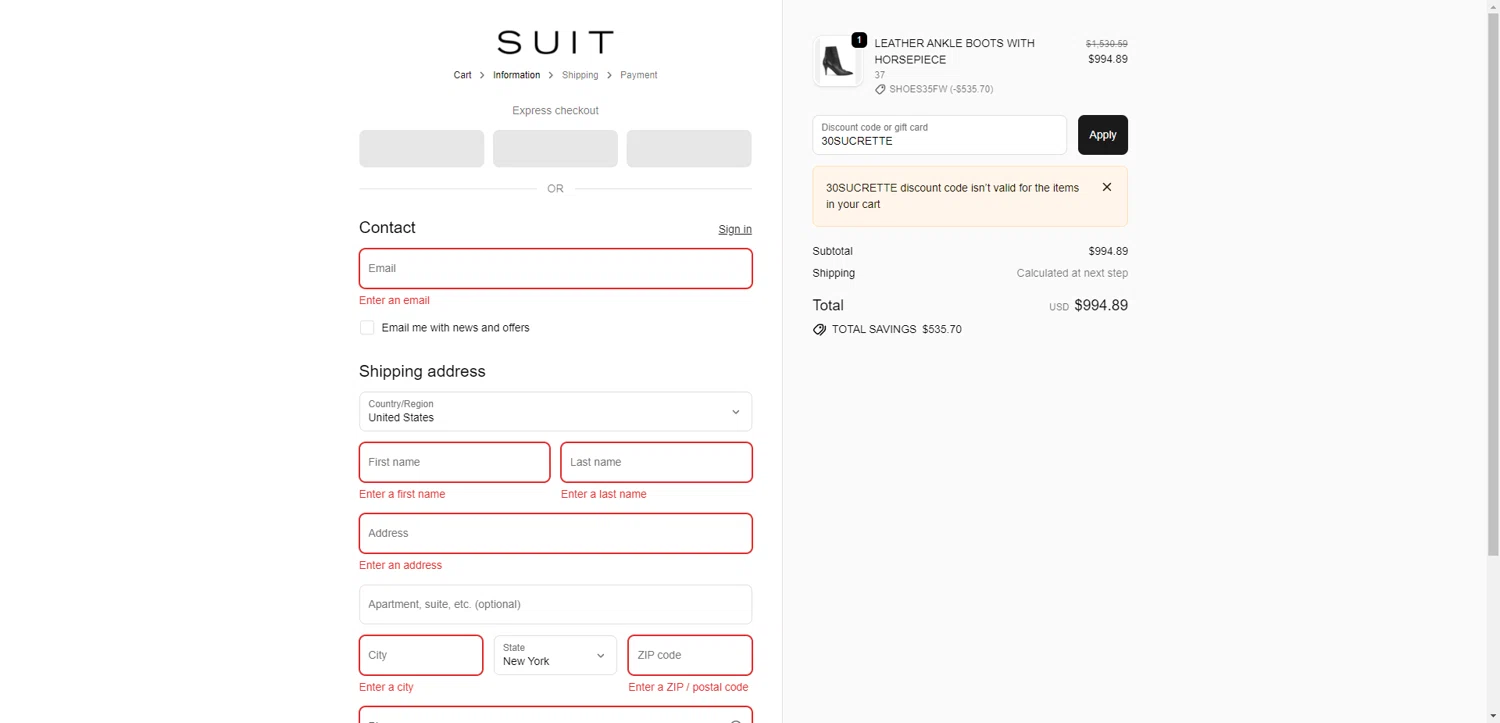1500x723 pixels.
Task: Focus the Last name field
Action: click(656, 462)
